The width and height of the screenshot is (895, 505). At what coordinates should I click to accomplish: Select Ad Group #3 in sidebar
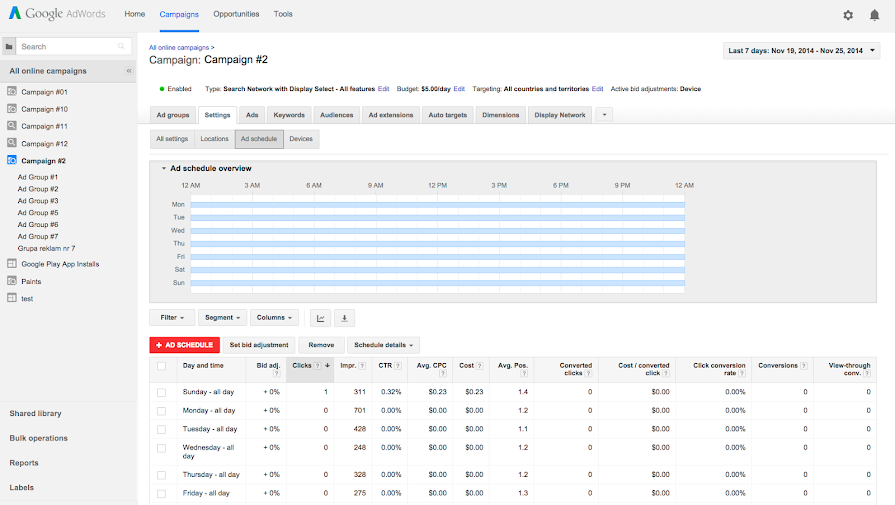[x=38, y=201]
